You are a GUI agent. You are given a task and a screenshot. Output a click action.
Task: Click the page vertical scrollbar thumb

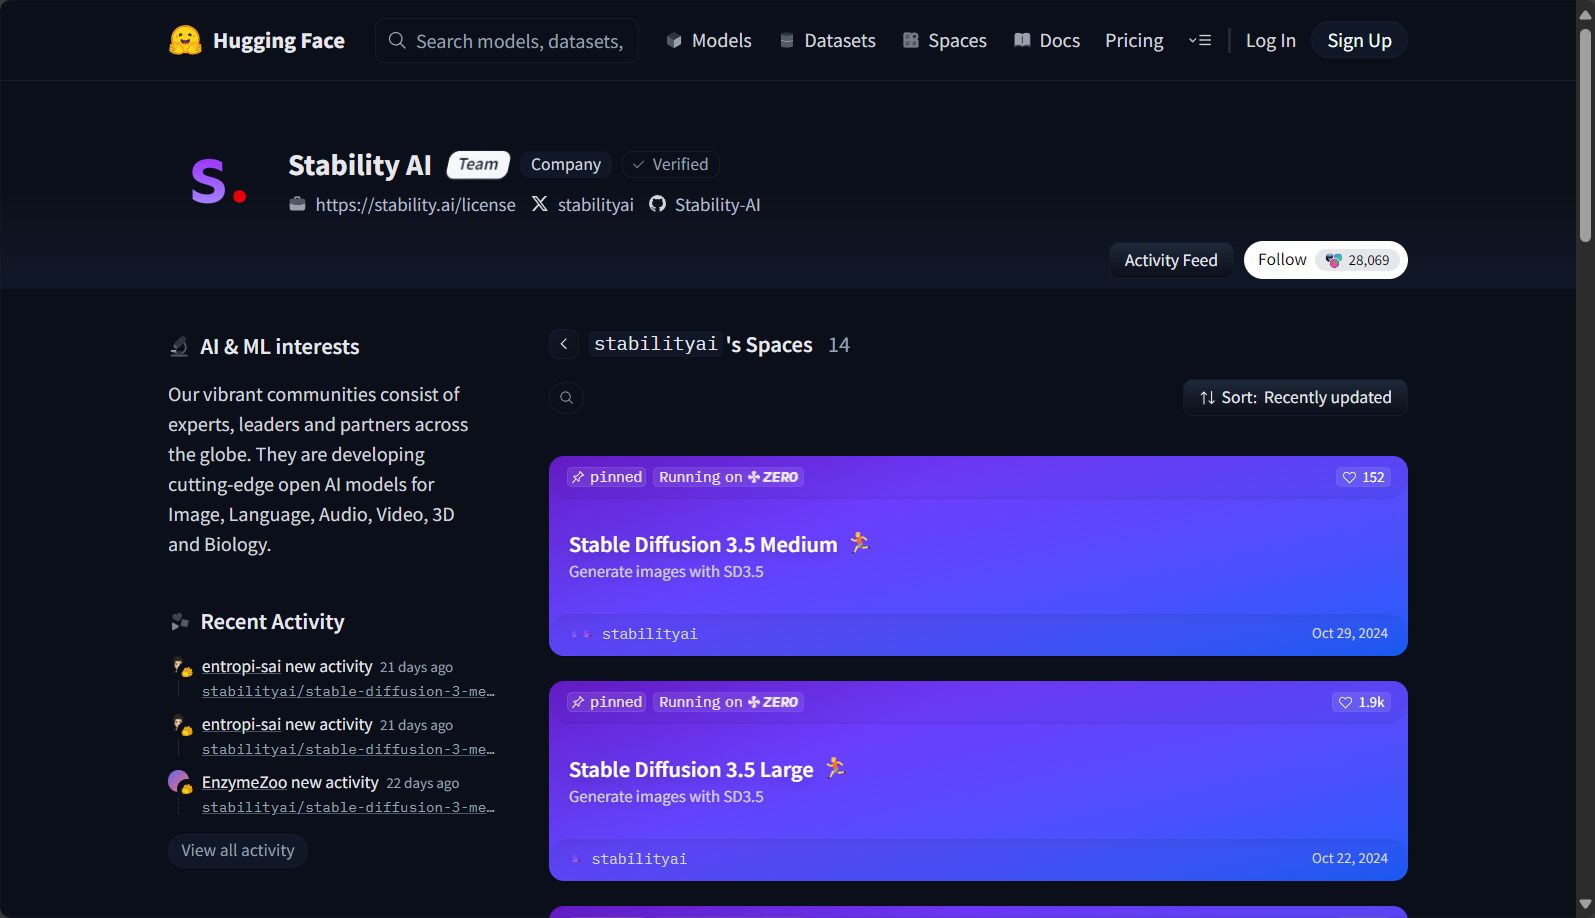point(1585,135)
